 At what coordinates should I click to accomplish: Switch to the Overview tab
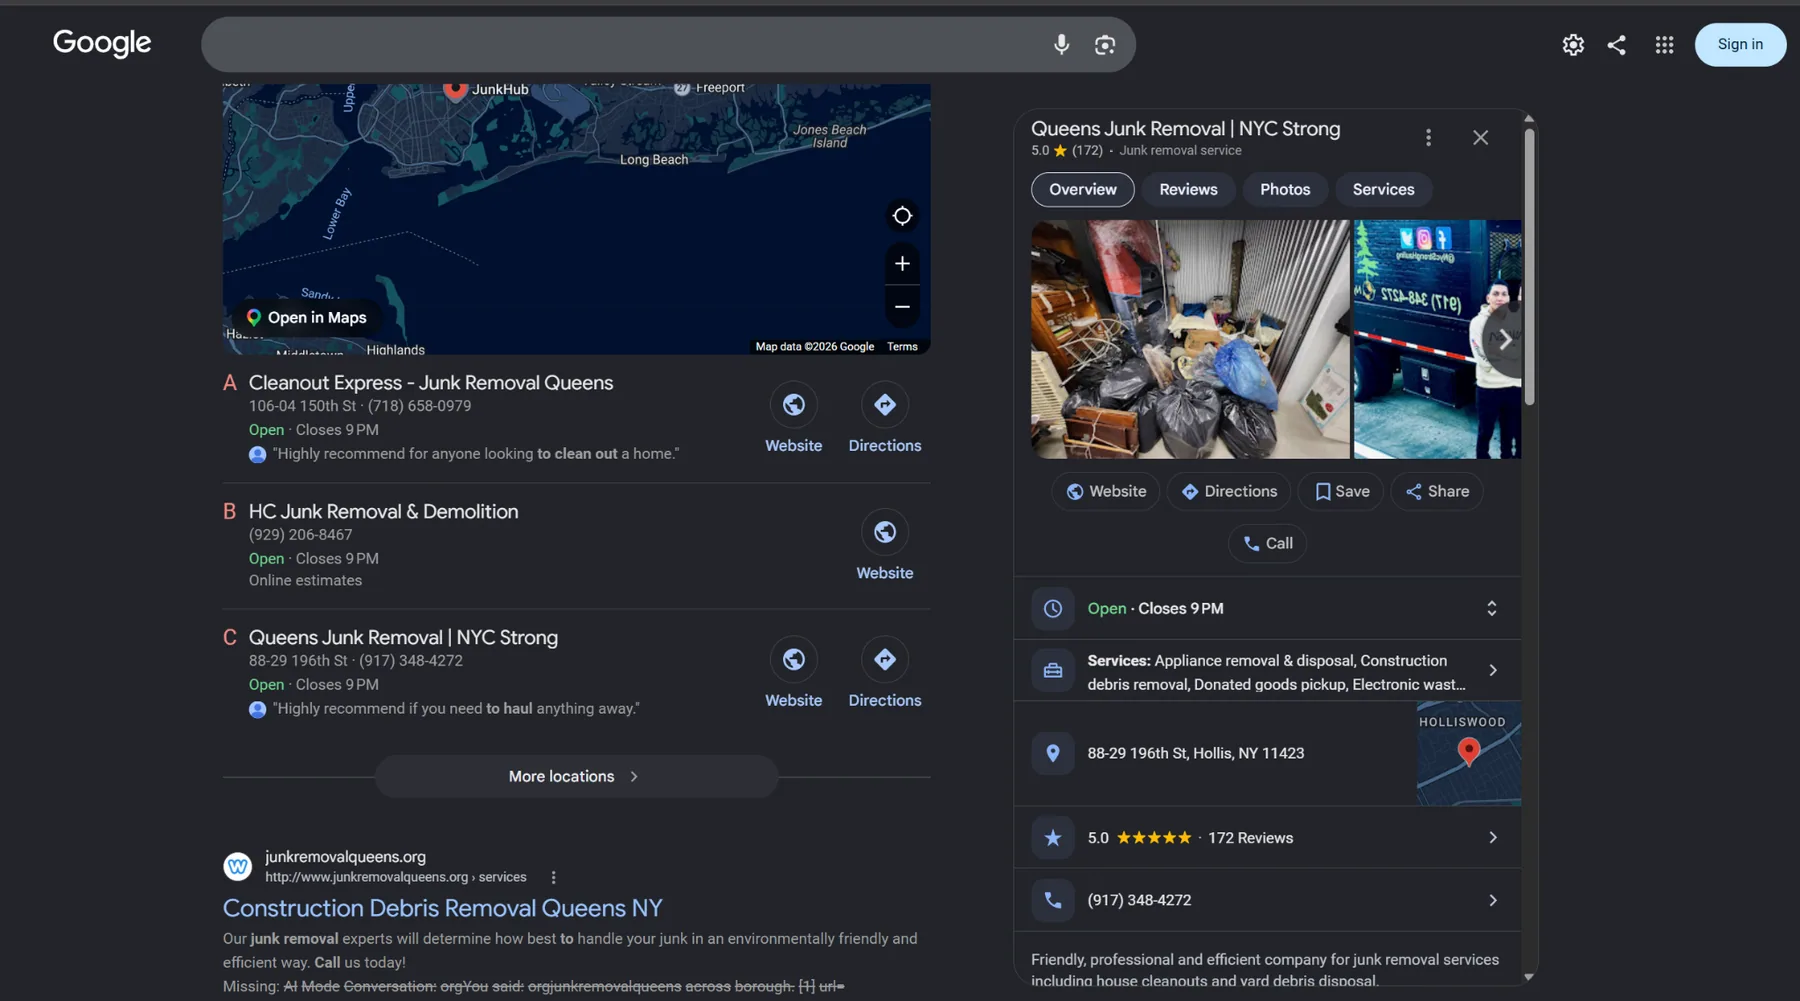tap(1083, 190)
